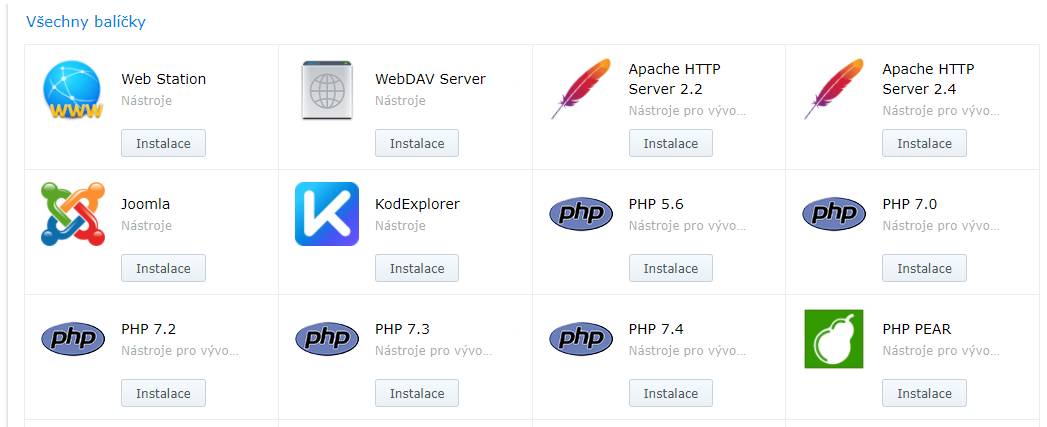
Task: Install the Web Station package
Action: pyautogui.click(x=164, y=144)
